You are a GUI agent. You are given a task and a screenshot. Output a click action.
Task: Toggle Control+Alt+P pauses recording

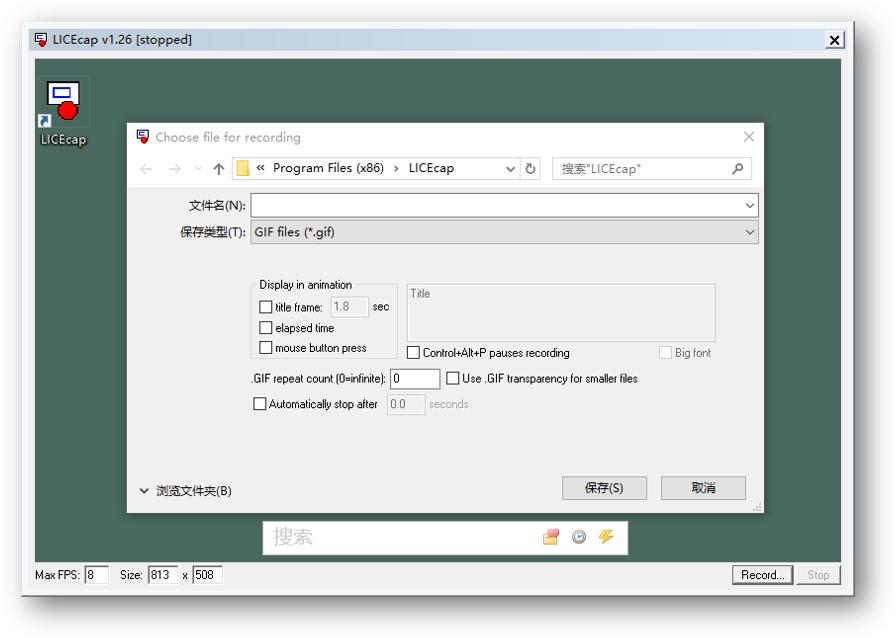[413, 353]
